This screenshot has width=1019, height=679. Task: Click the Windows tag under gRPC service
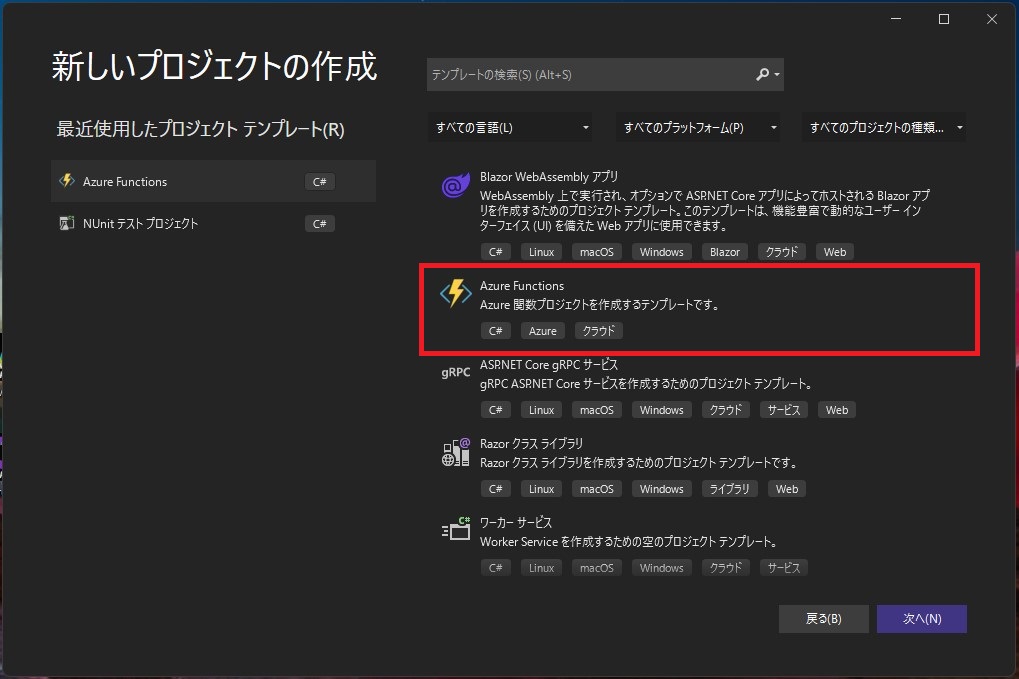[662, 410]
